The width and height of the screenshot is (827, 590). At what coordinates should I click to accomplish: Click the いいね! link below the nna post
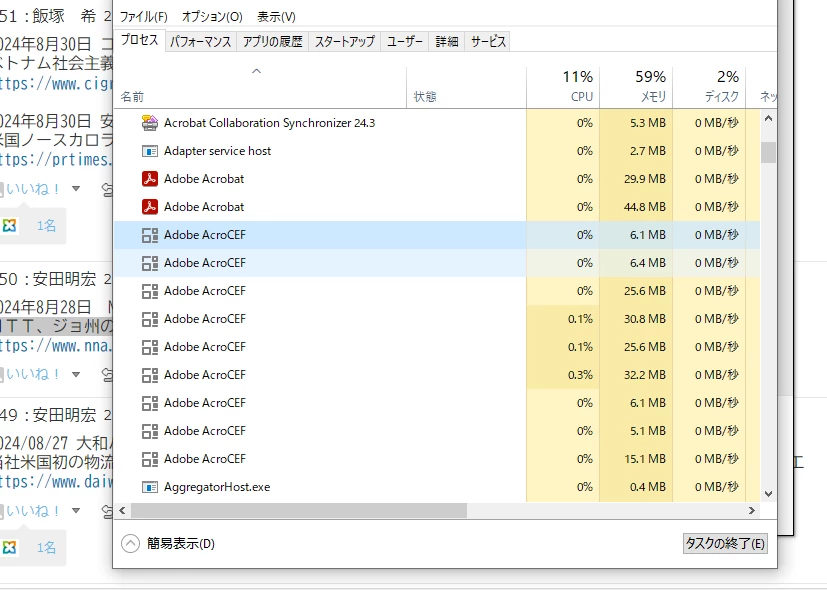[33, 374]
